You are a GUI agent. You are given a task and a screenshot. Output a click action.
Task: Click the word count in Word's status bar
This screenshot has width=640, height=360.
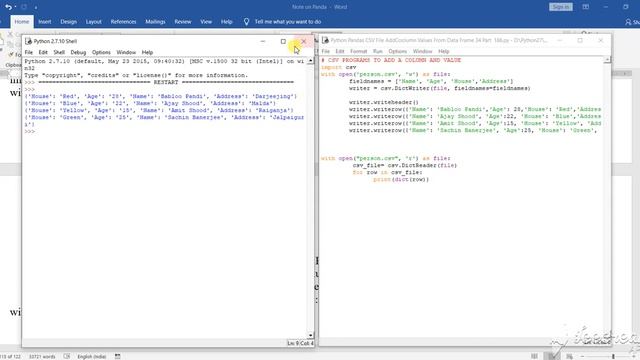tap(42, 356)
